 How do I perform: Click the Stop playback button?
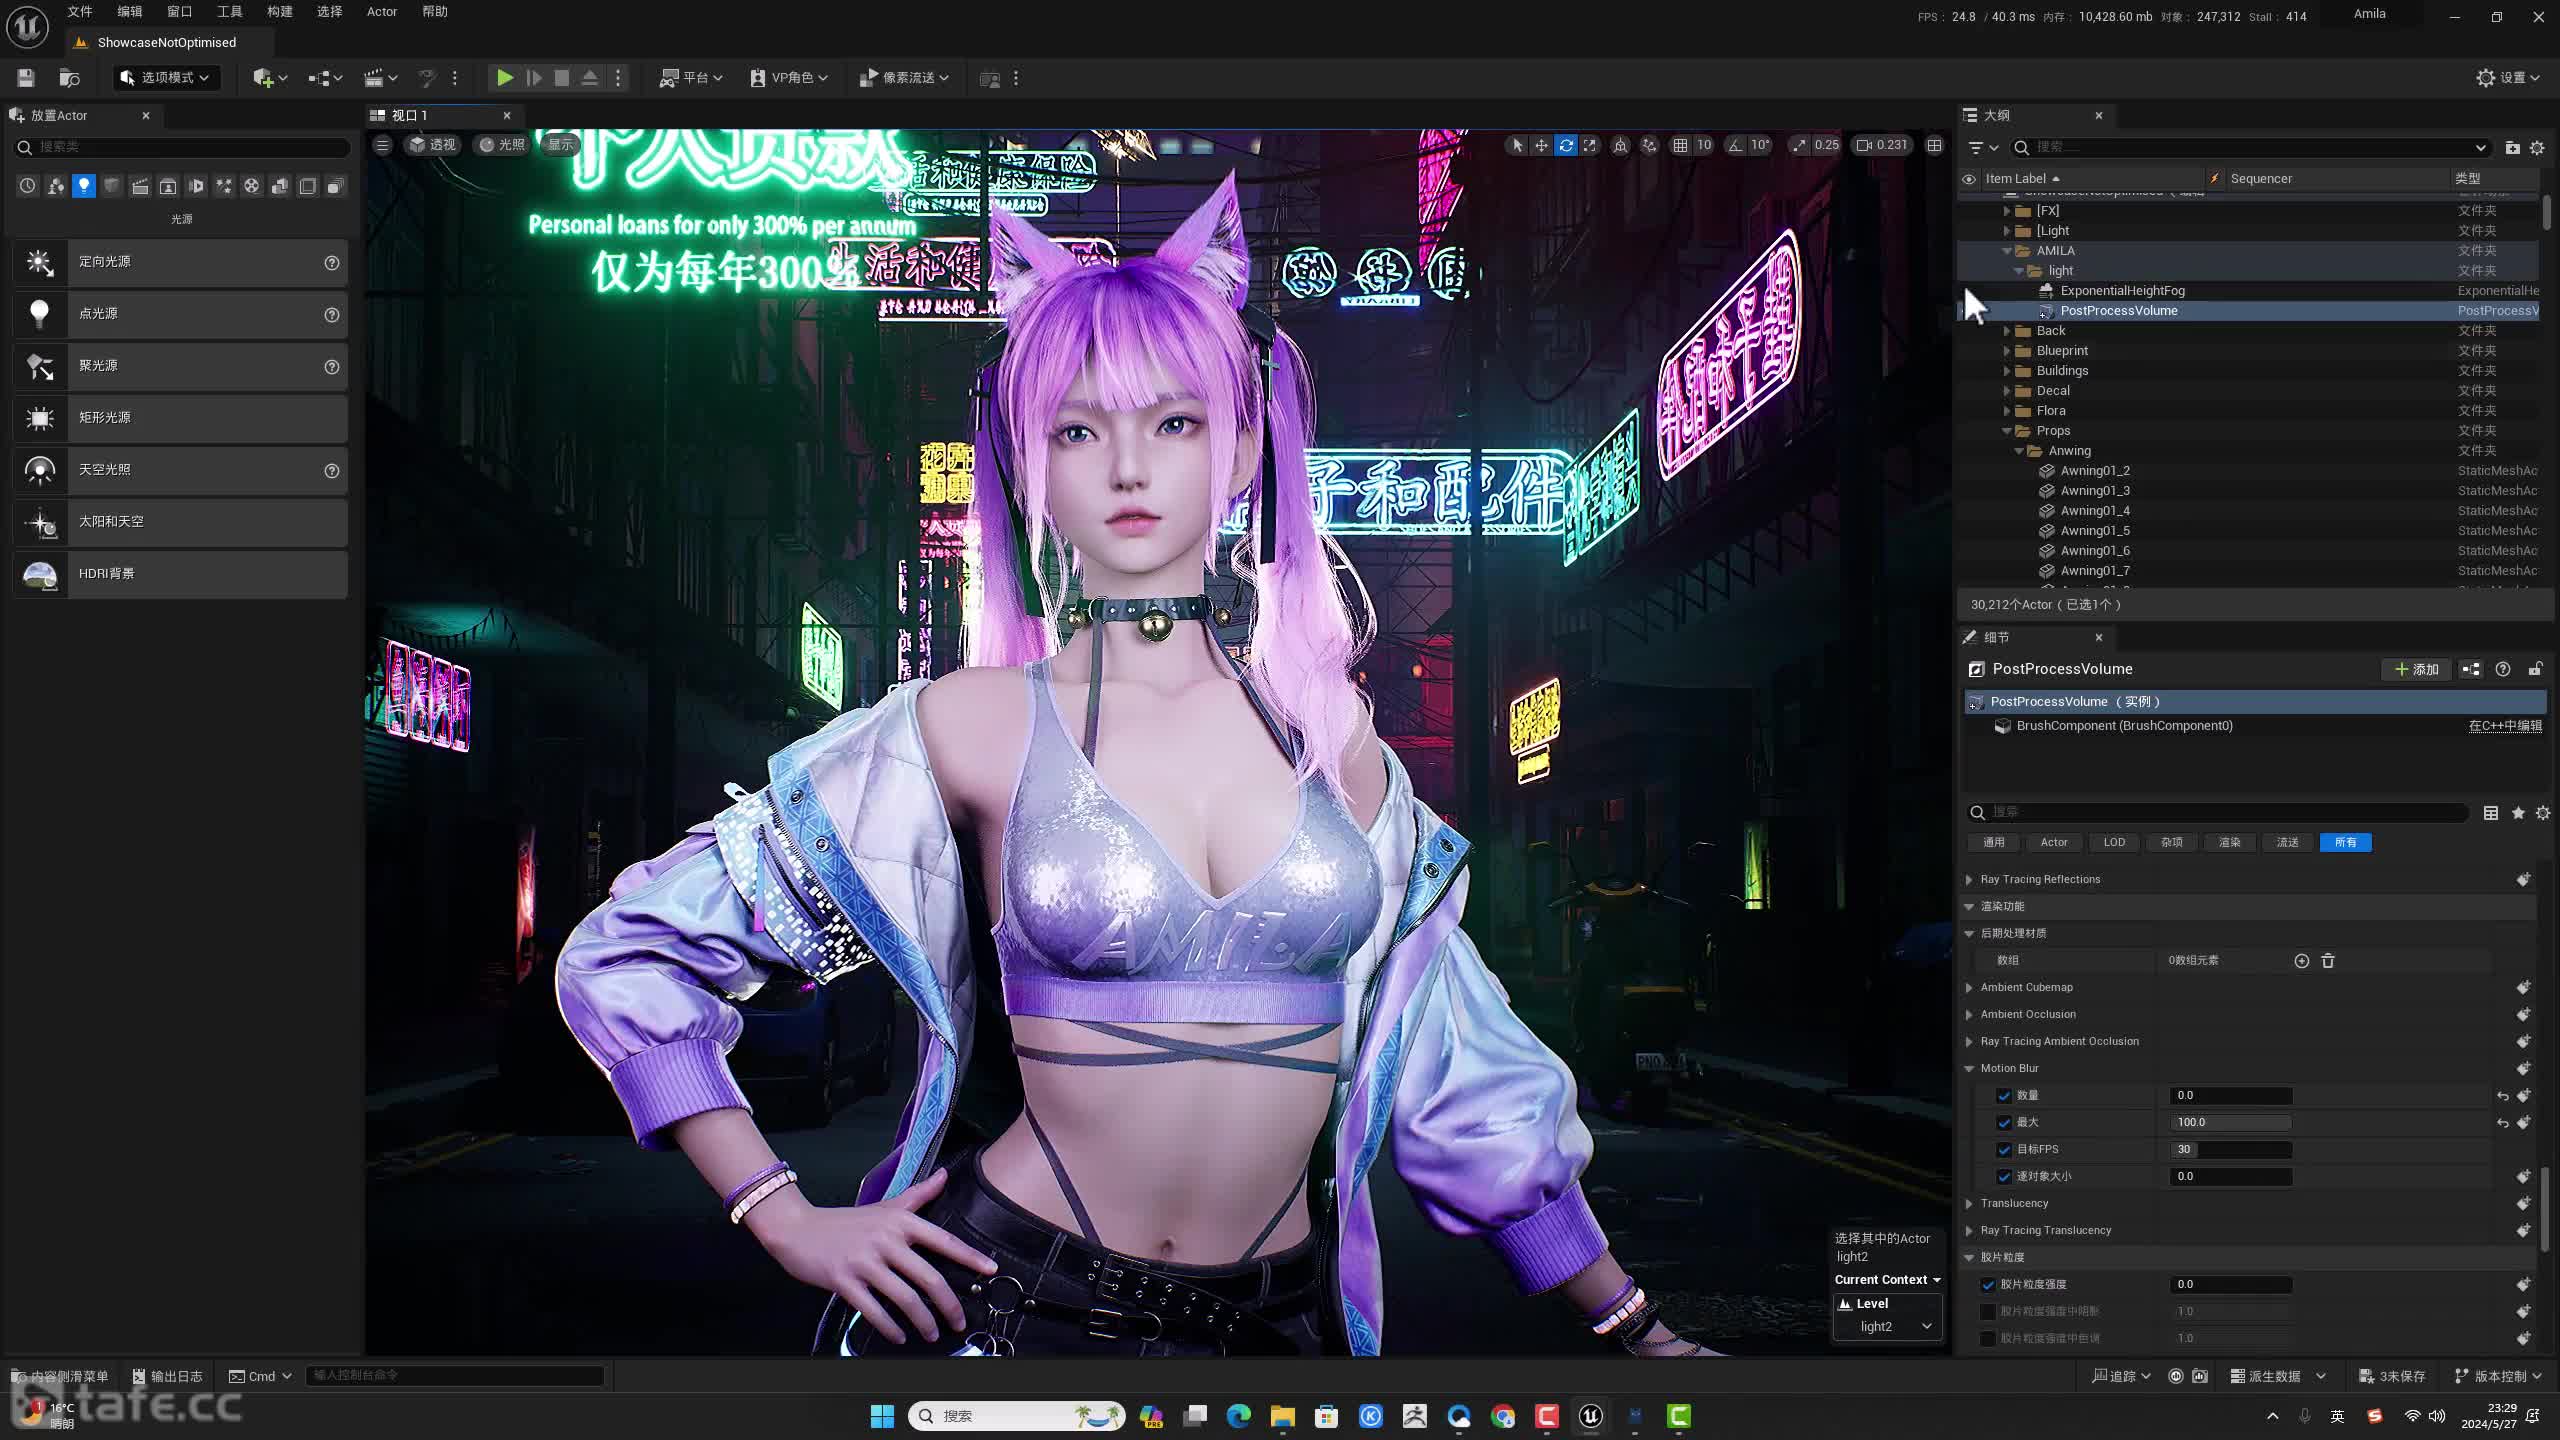pos(562,78)
